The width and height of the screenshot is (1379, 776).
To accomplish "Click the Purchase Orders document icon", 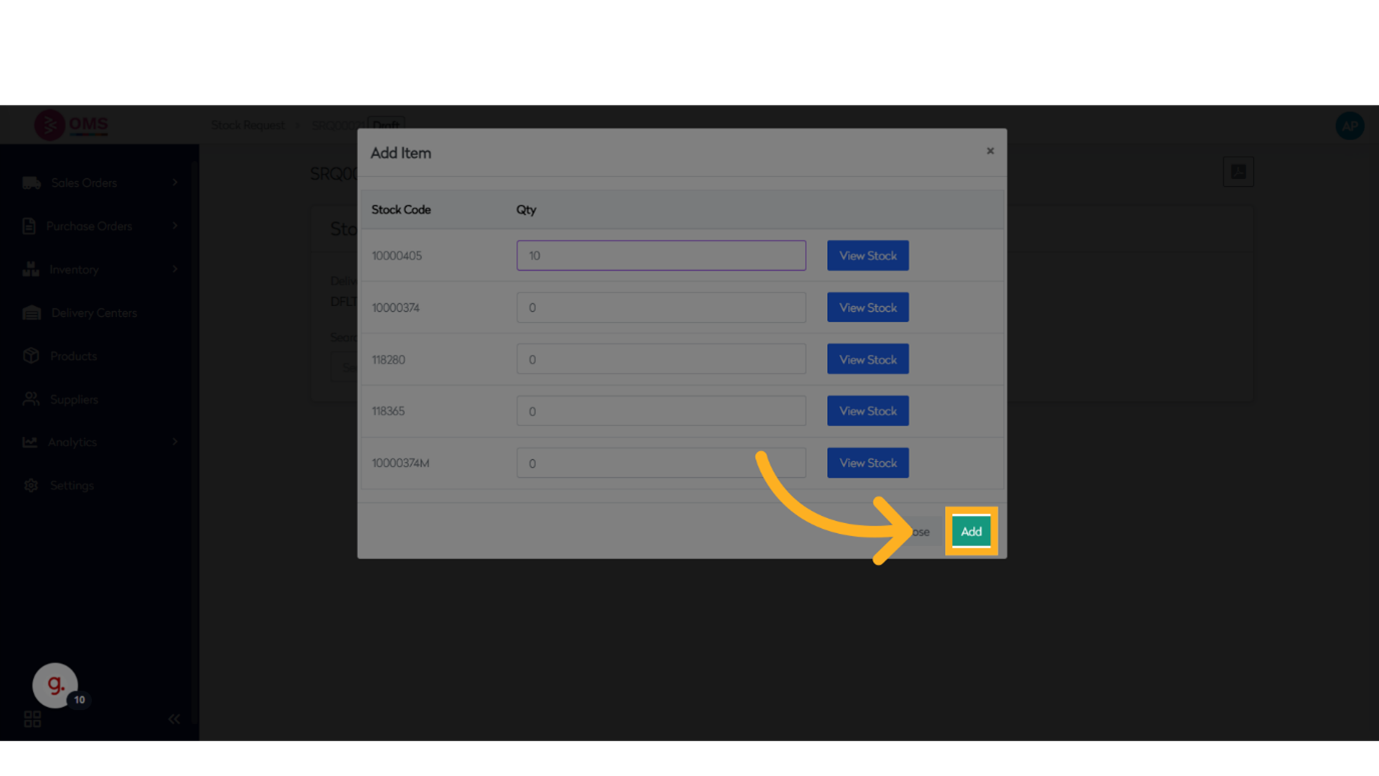I will click(x=29, y=226).
